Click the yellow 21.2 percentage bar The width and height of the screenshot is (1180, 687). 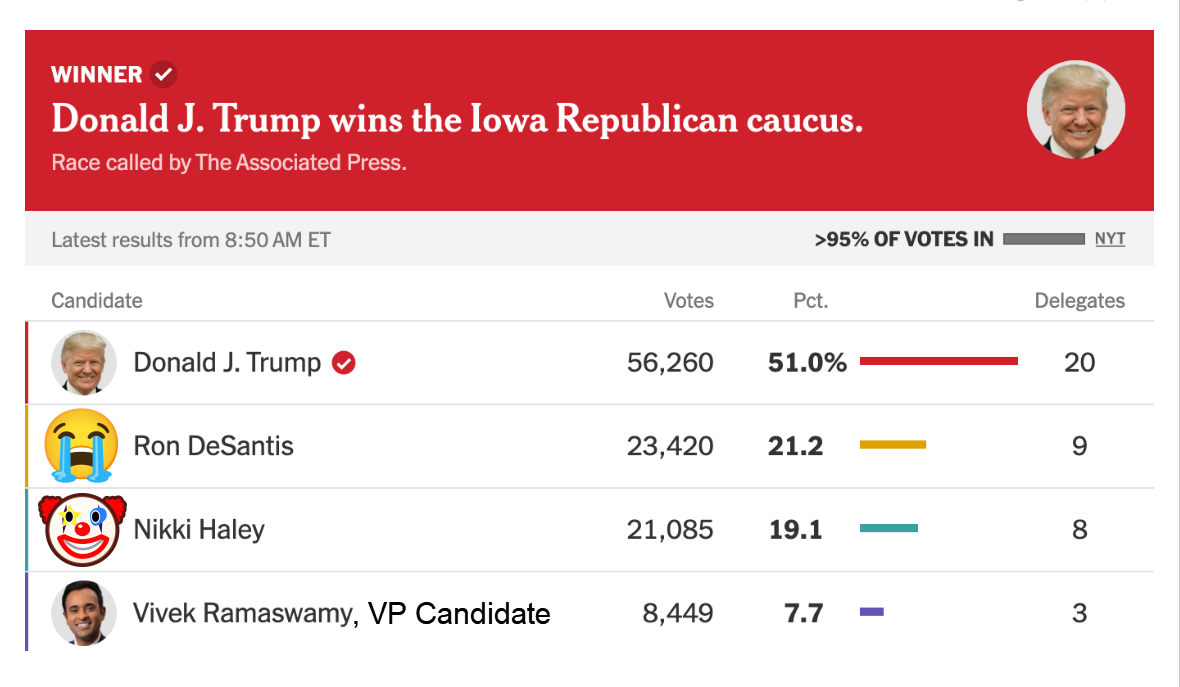pyautogui.click(x=893, y=444)
